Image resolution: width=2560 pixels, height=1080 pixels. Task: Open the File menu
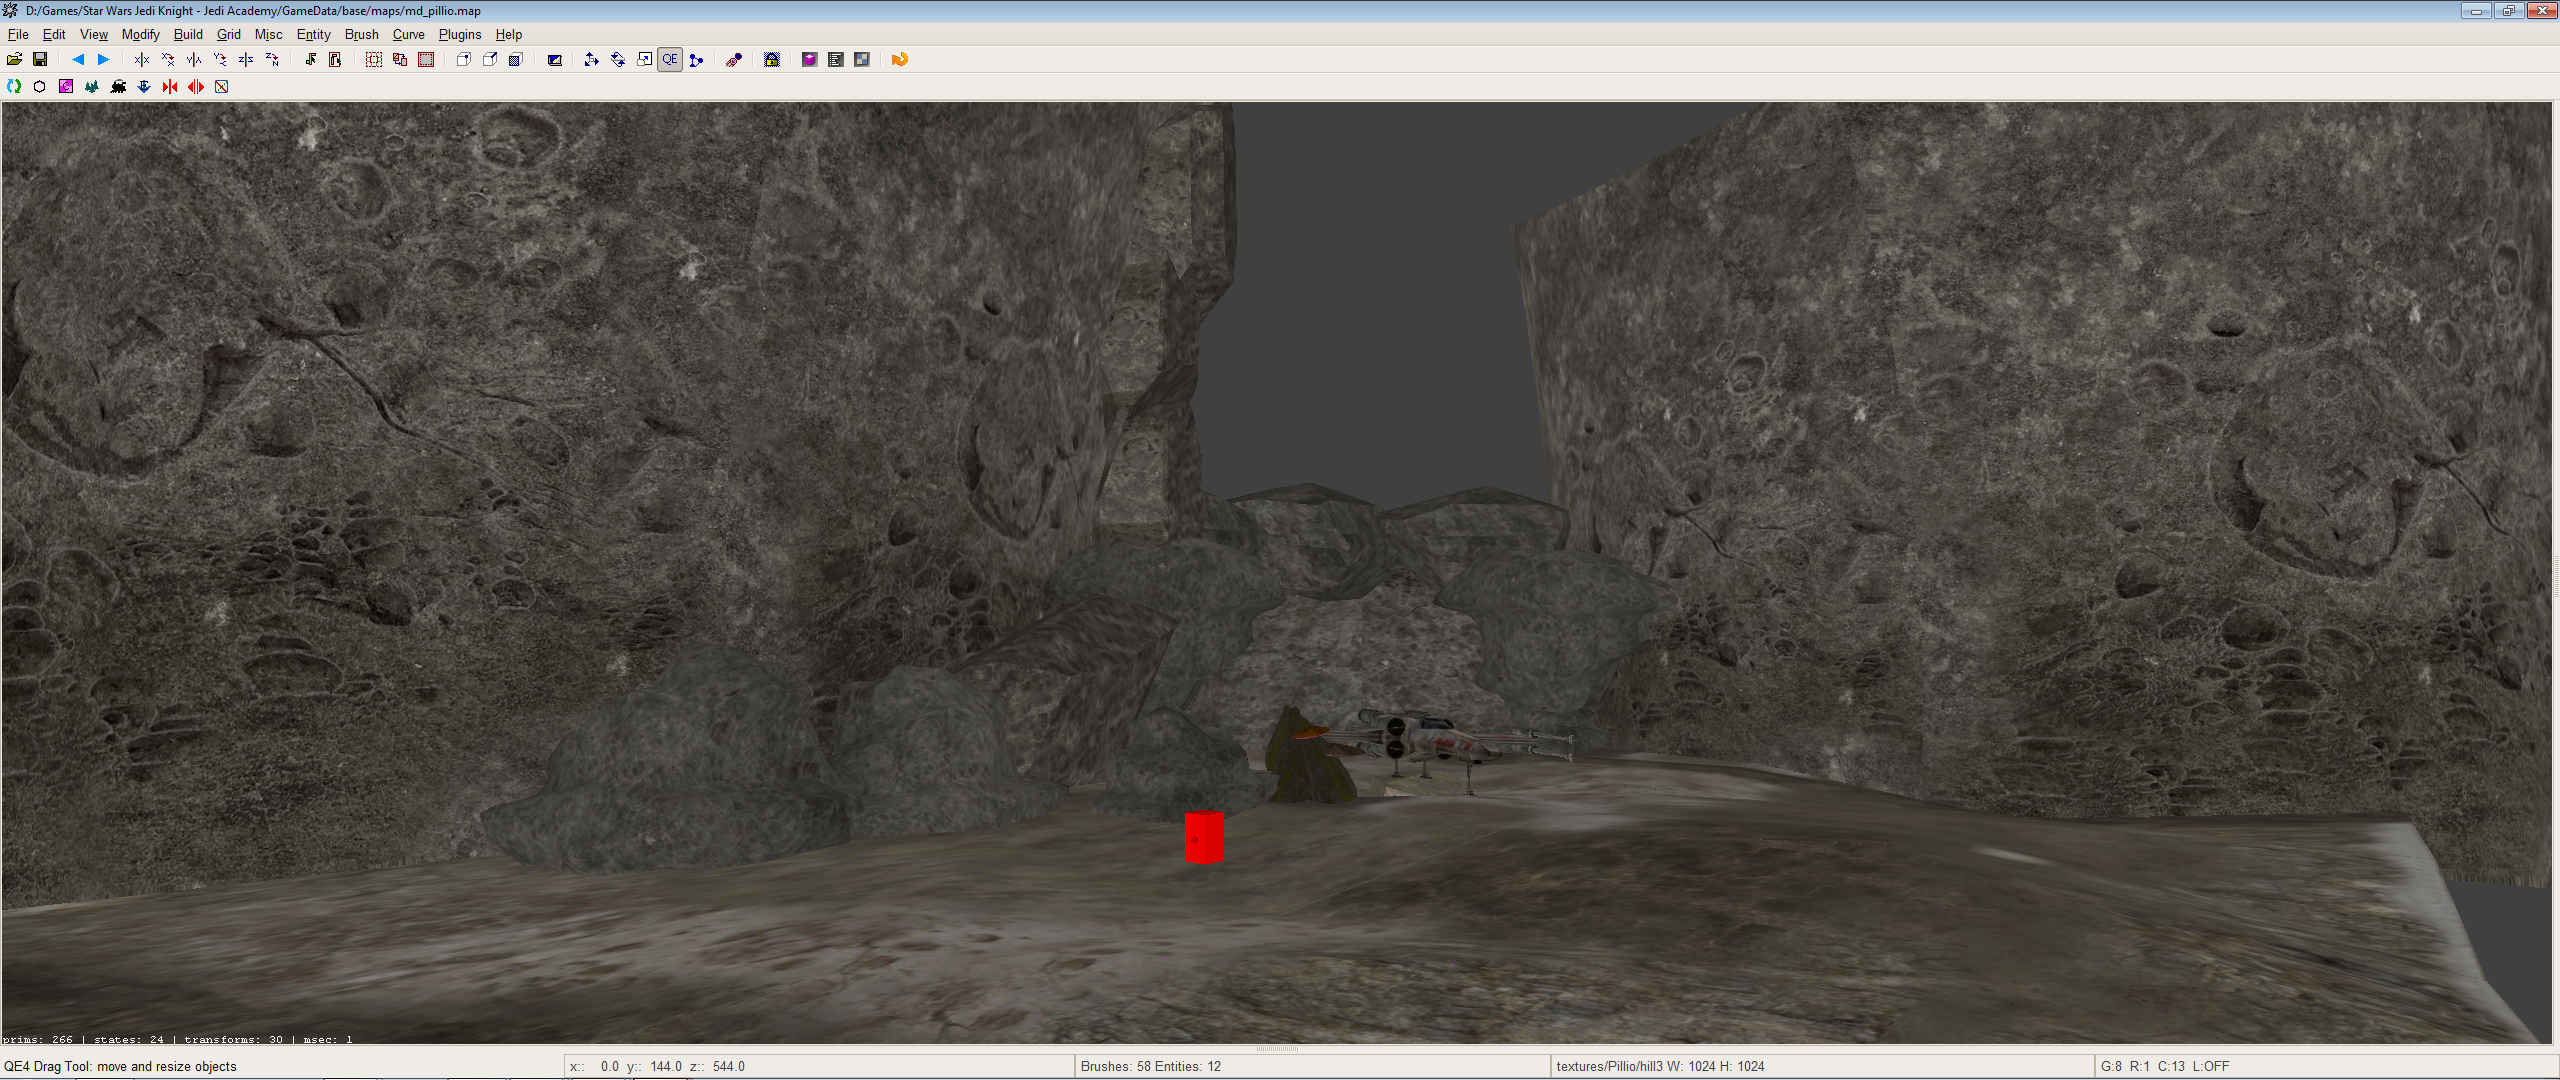[x=18, y=34]
